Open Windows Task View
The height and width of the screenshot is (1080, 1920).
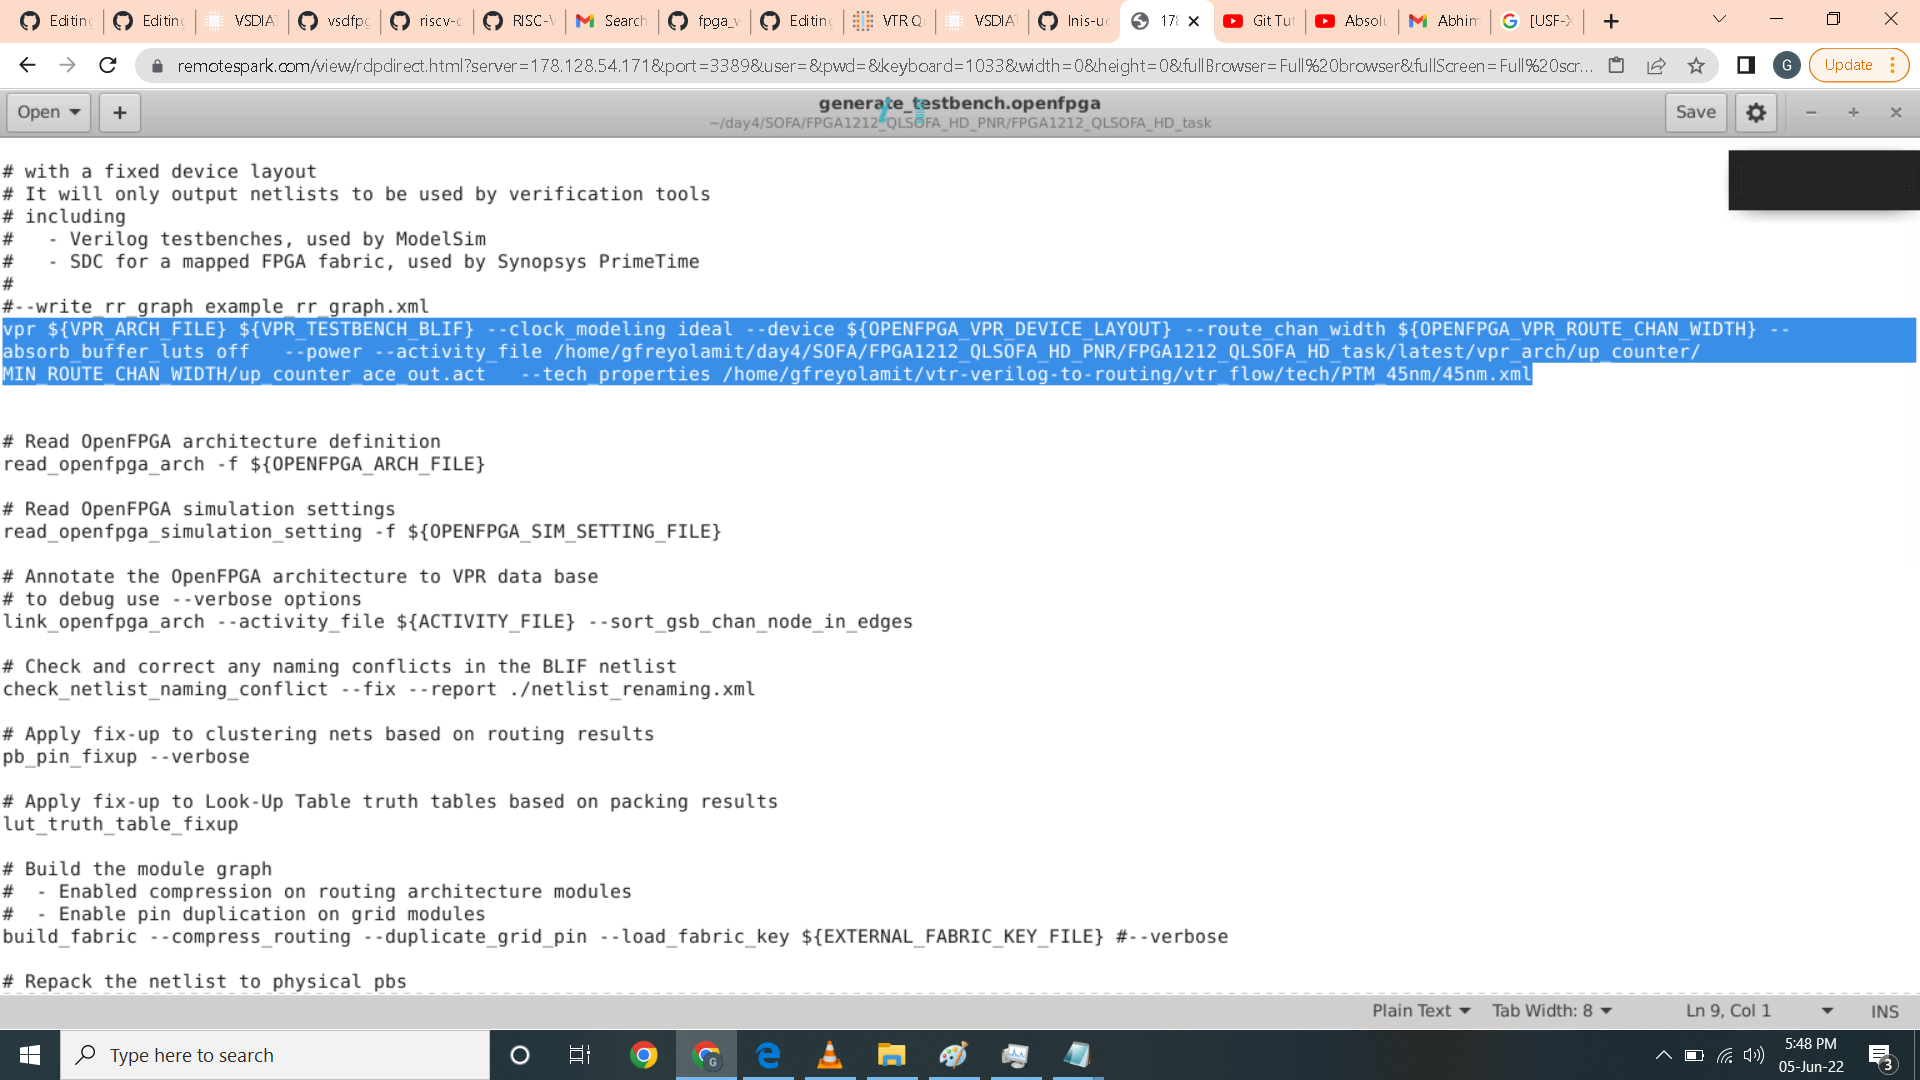coord(580,1055)
